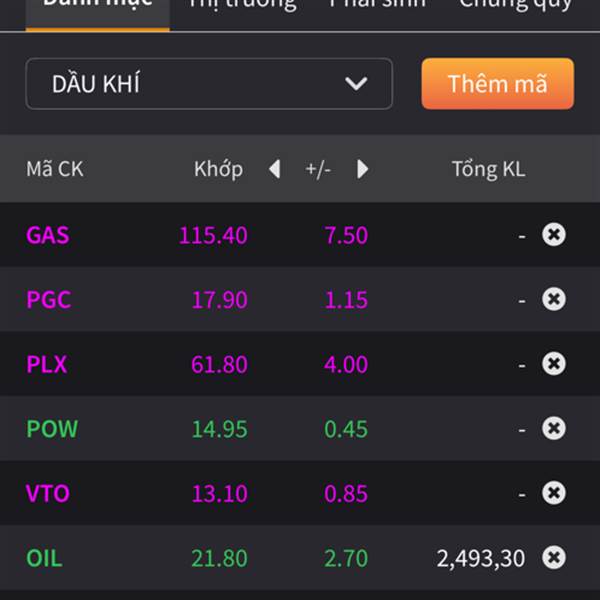This screenshot has width=600, height=600.
Task: Click the Khớp column header
Action: click(218, 169)
